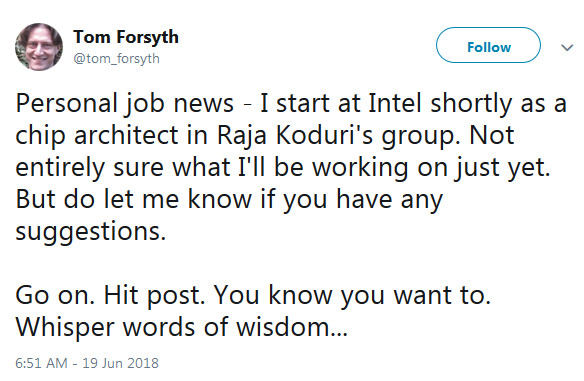The image size is (584, 381).
Task: Click the line starting But do let me know
Action: pos(229,200)
